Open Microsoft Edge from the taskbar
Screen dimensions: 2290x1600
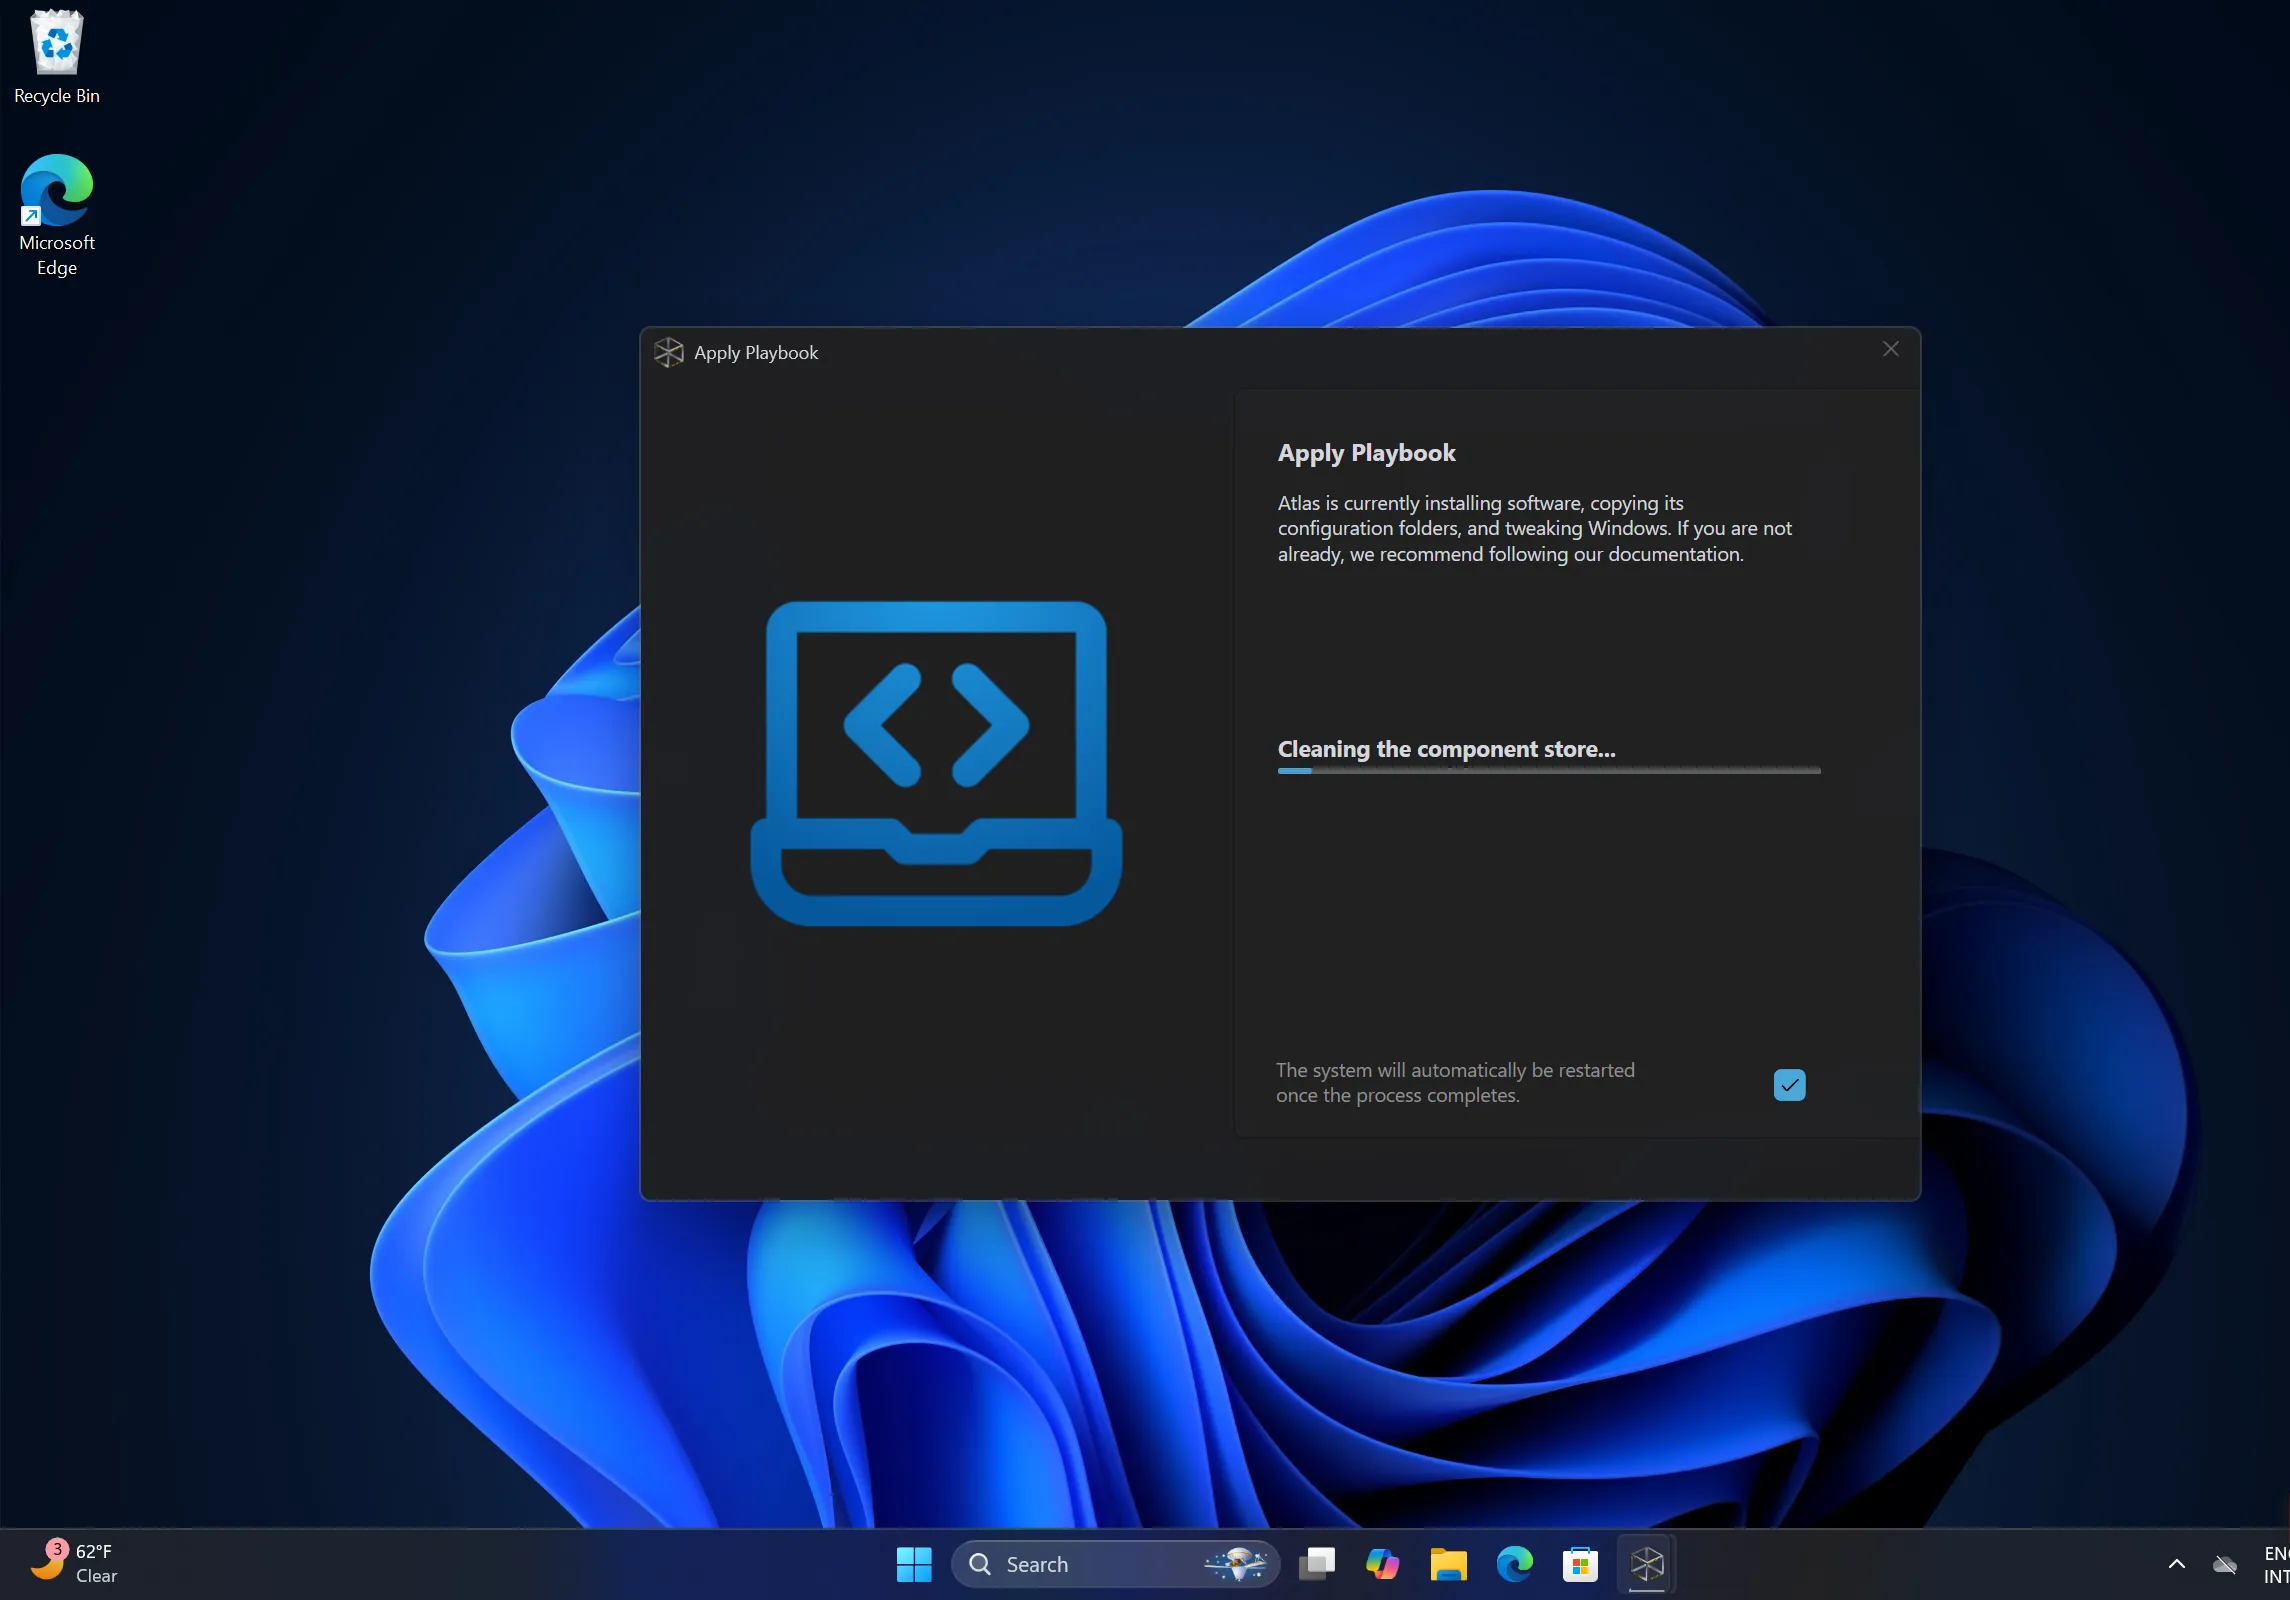[x=1514, y=1564]
